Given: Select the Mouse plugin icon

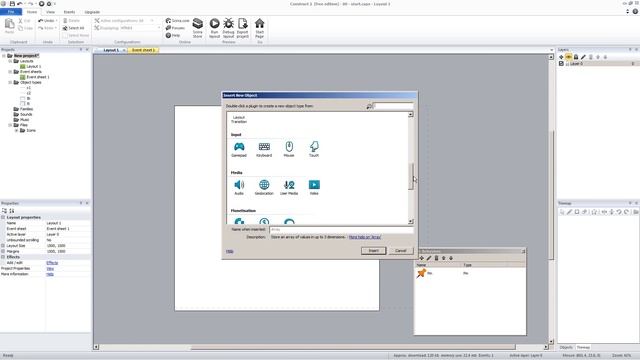Looking at the screenshot, I should (289, 147).
